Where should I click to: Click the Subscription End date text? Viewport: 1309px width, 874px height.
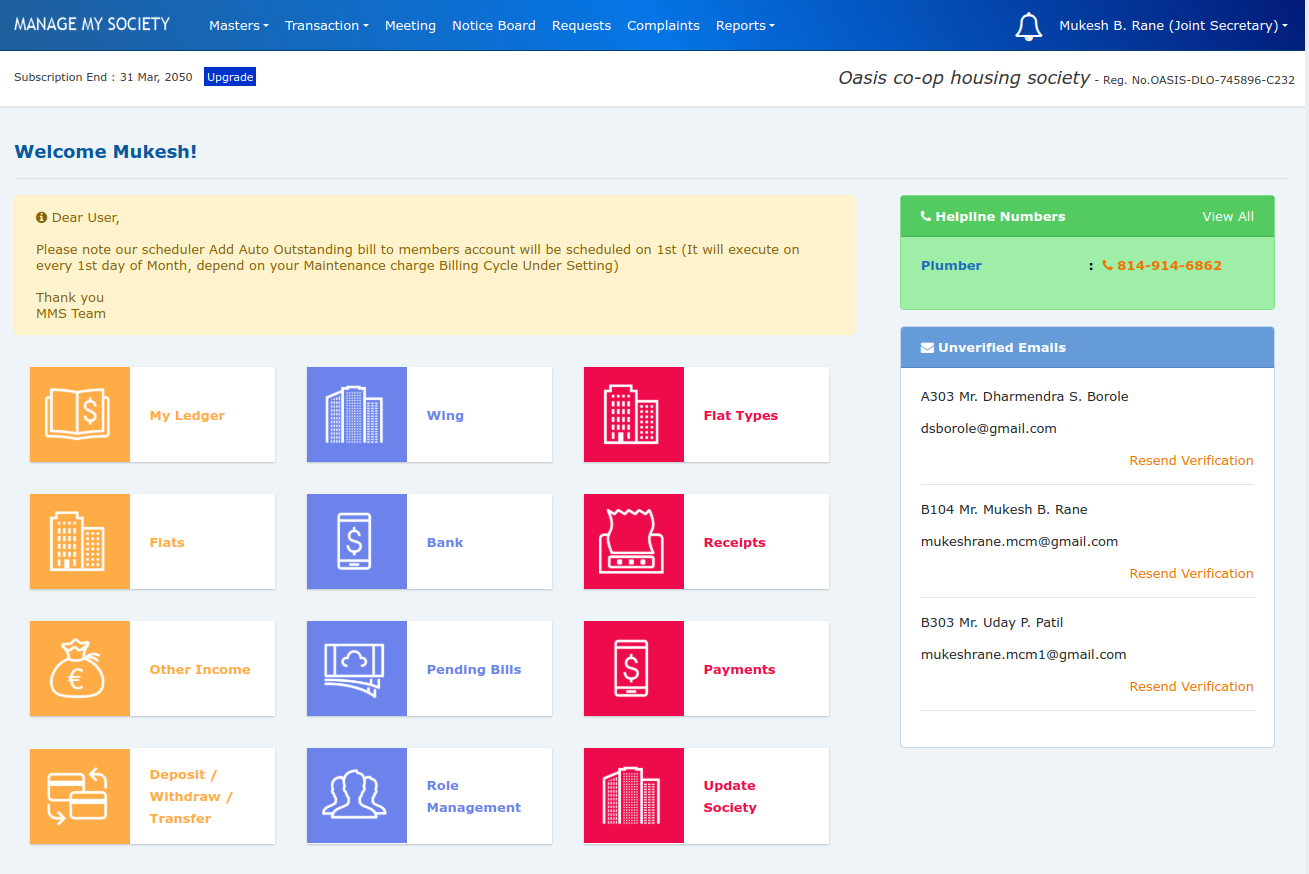tap(103, 77)
